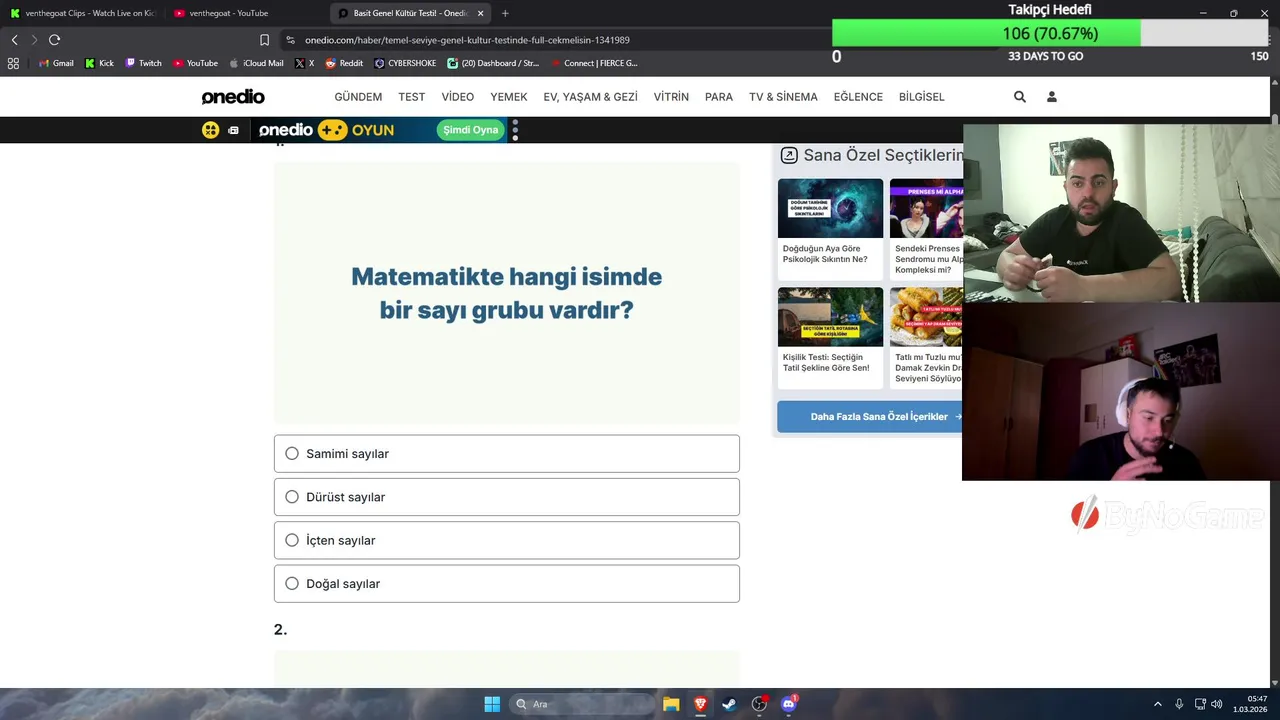Open the bookmarks apps grid icon
The height and width of the screenshot is (720, 1280).
point(13,63)
